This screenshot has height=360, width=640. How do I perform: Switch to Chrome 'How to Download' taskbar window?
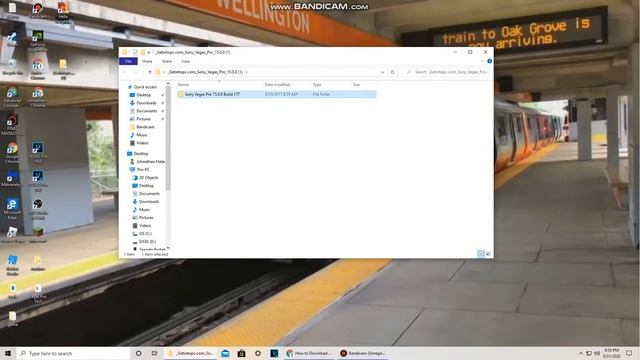pyautogui.click(x=309, y=353)
